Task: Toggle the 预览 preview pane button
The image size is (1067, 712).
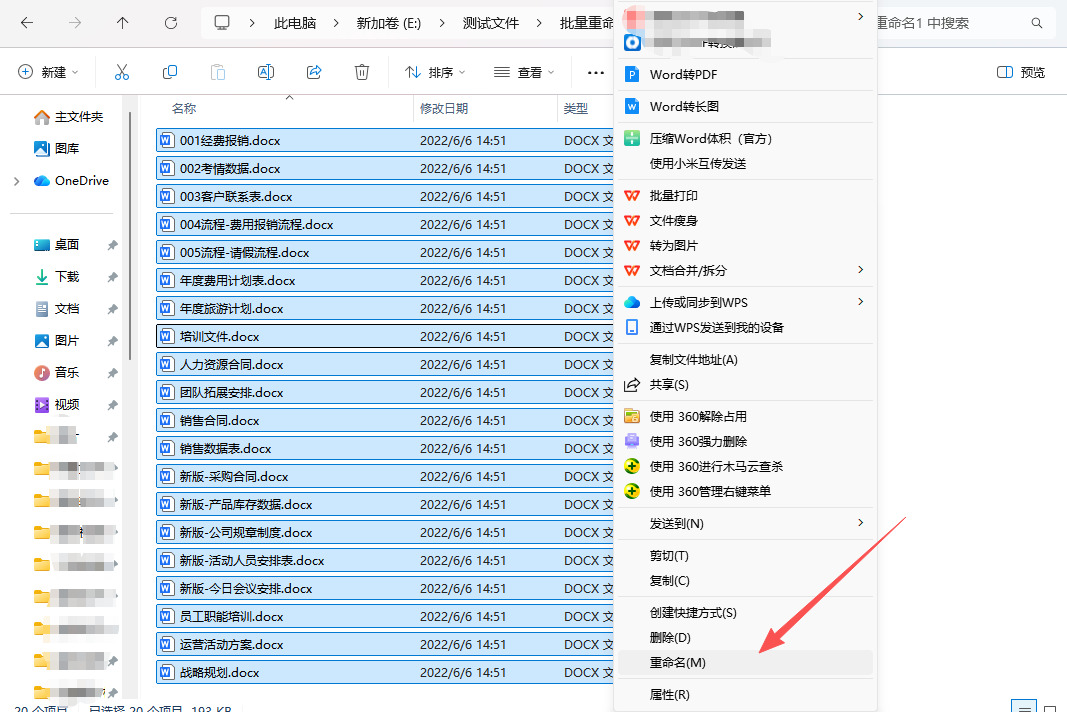Action: click(x=1021, y=72)
